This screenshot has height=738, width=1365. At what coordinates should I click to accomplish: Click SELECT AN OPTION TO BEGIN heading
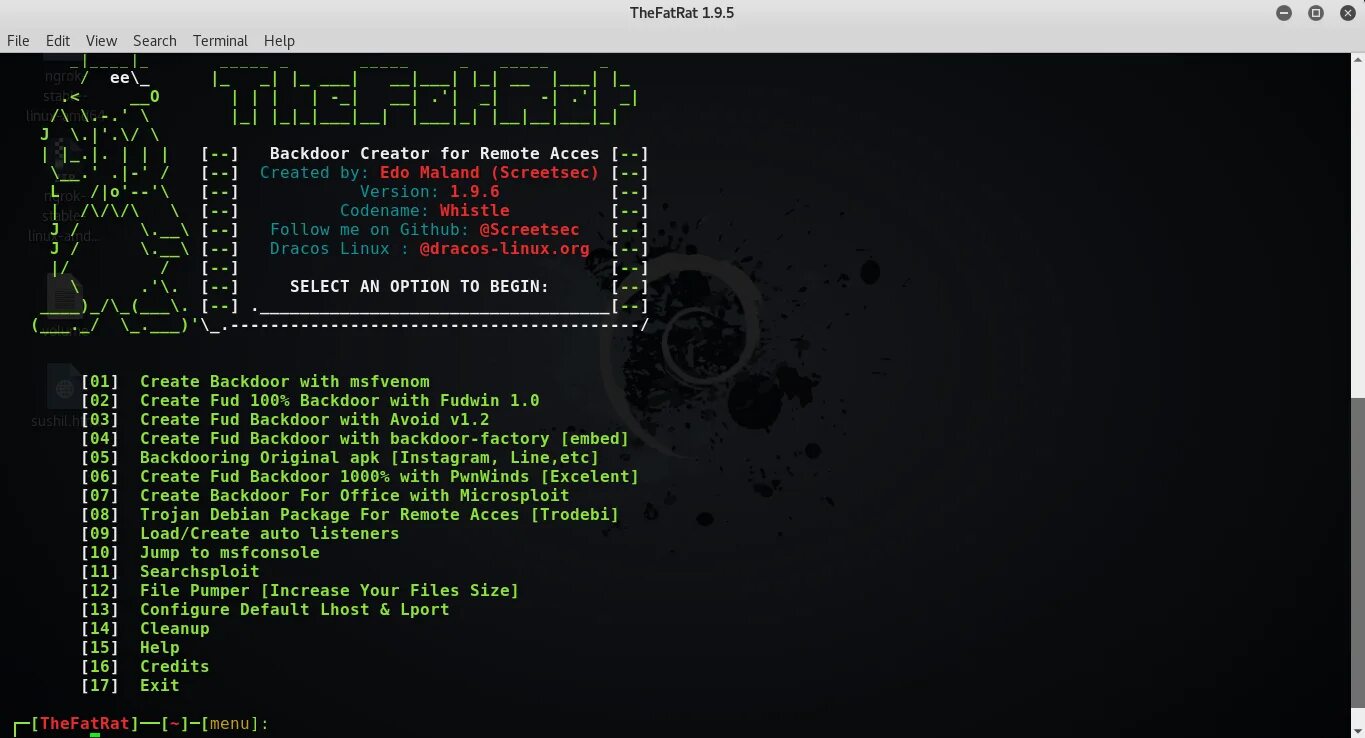point(419,286)
